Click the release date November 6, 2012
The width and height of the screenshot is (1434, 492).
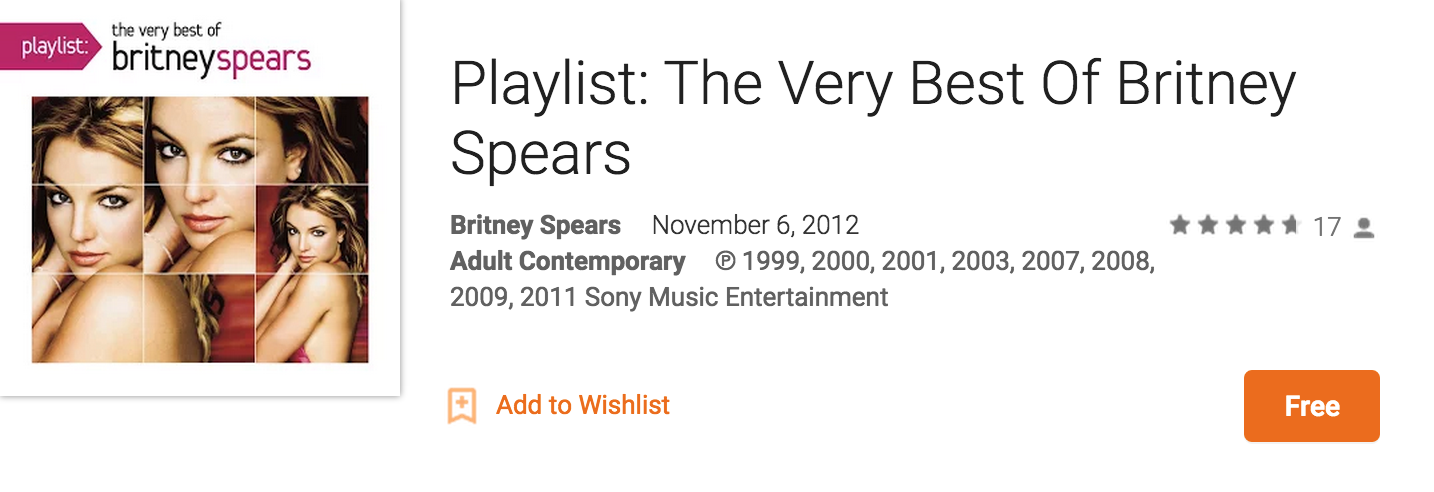755,225
